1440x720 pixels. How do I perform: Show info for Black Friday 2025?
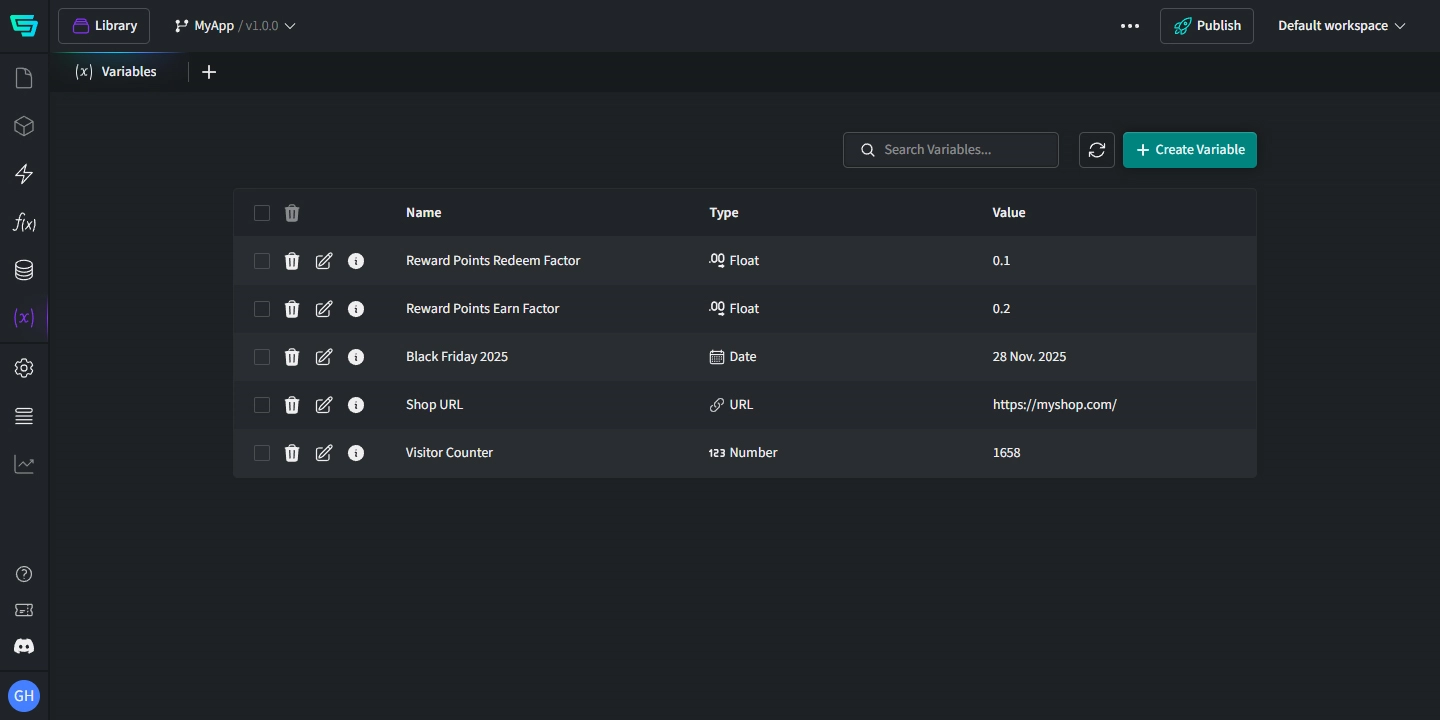coord(356,357)
